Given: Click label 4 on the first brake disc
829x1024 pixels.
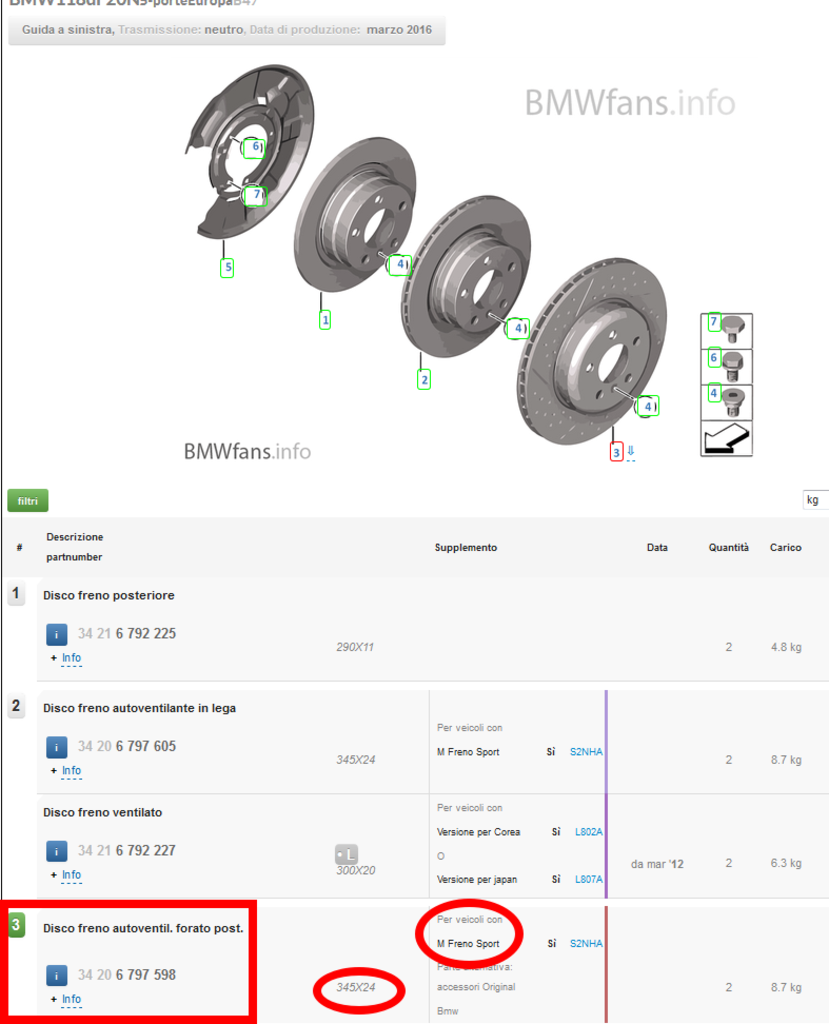Looking at the screenshot, I should click(x=400, y=264).
